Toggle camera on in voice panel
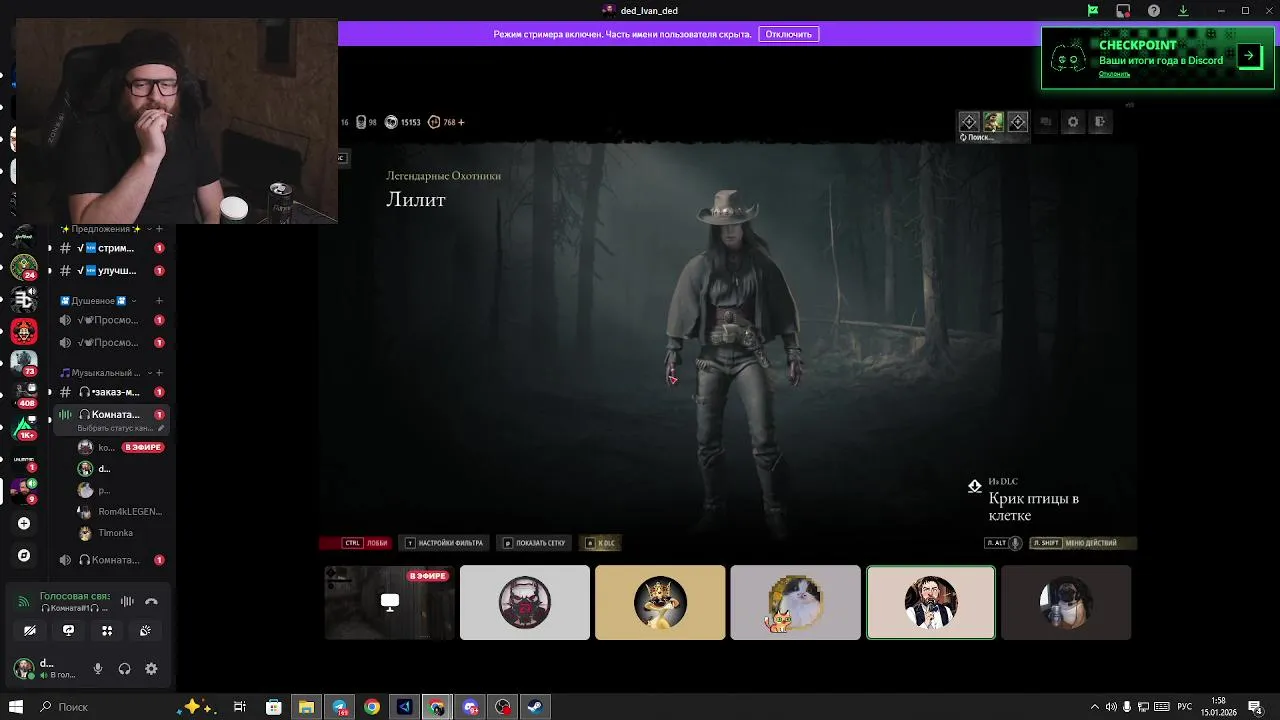This screenshot has width=1280, height=720. (30, 630)
